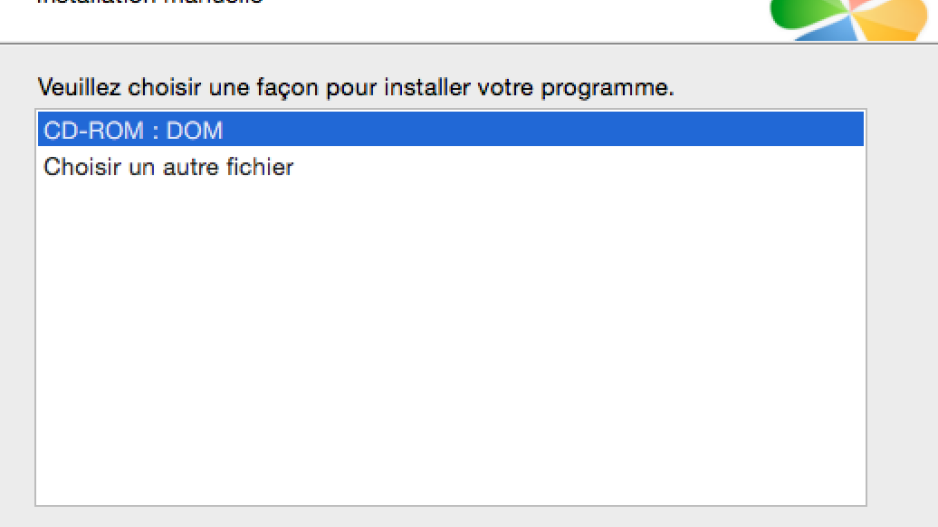The width and height of the screenshot is (938, 527).
Task: Click the word DOM in highlighted row
Action: pos(194,130)
